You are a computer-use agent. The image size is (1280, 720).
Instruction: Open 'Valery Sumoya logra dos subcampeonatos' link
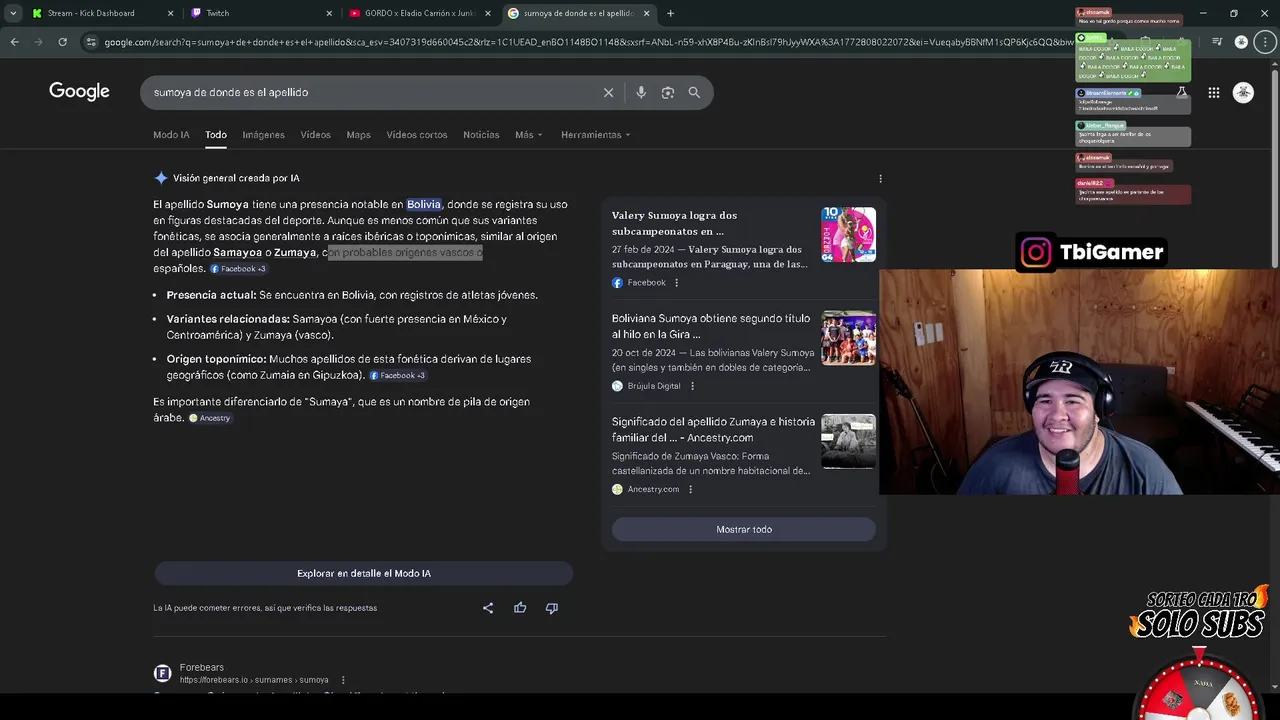click(x=675, y=223)
